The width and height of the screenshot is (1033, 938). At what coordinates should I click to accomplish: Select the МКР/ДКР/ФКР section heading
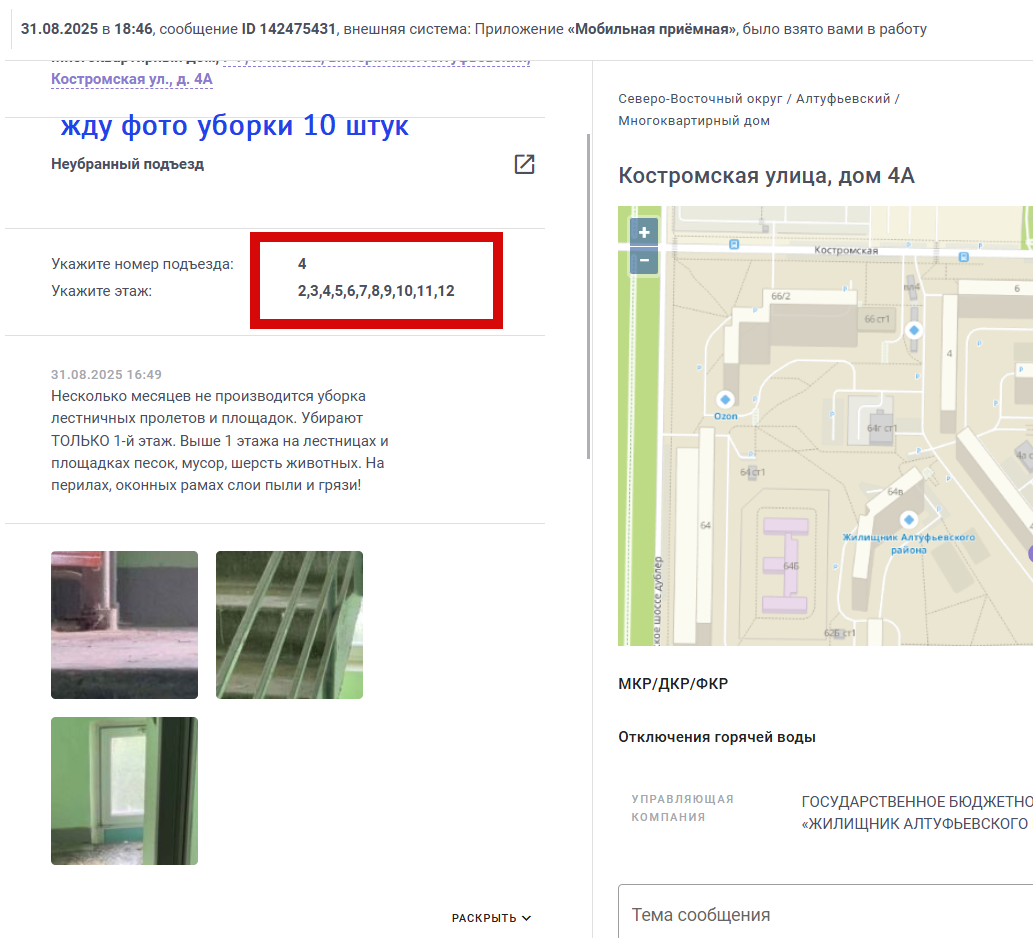pos(673,684)
